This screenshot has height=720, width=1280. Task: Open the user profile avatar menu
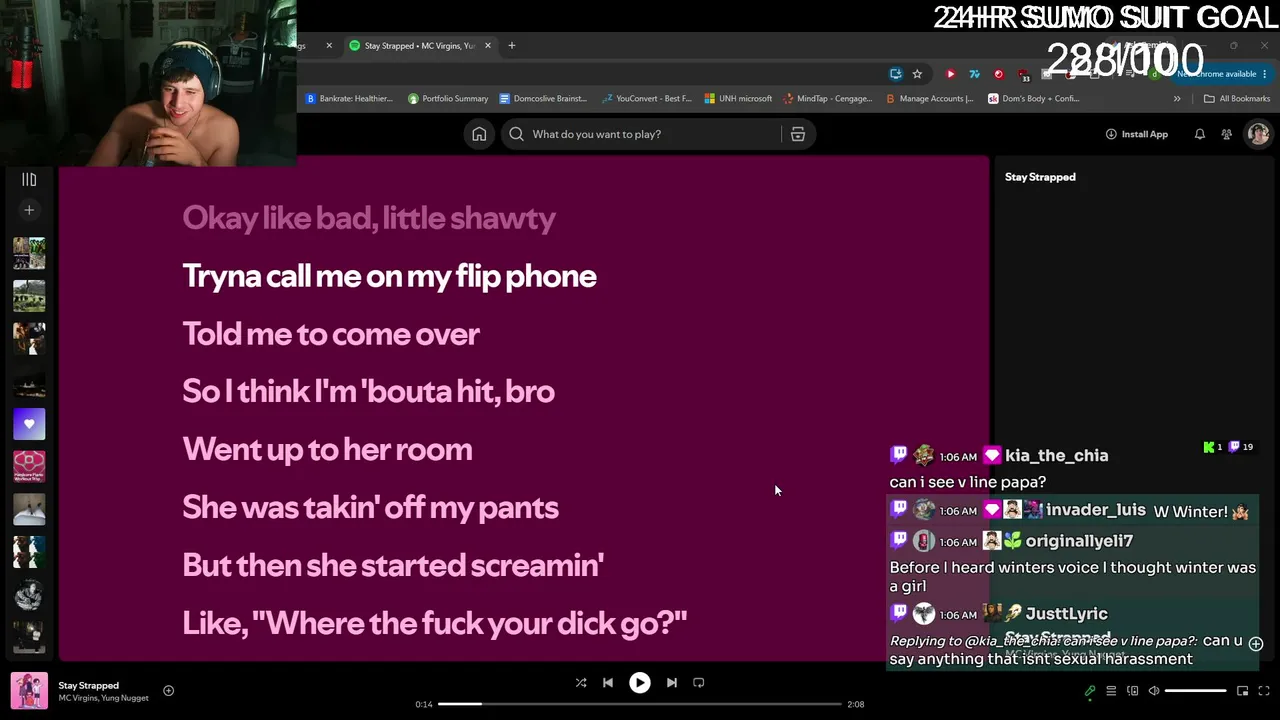click(1258, 134)
